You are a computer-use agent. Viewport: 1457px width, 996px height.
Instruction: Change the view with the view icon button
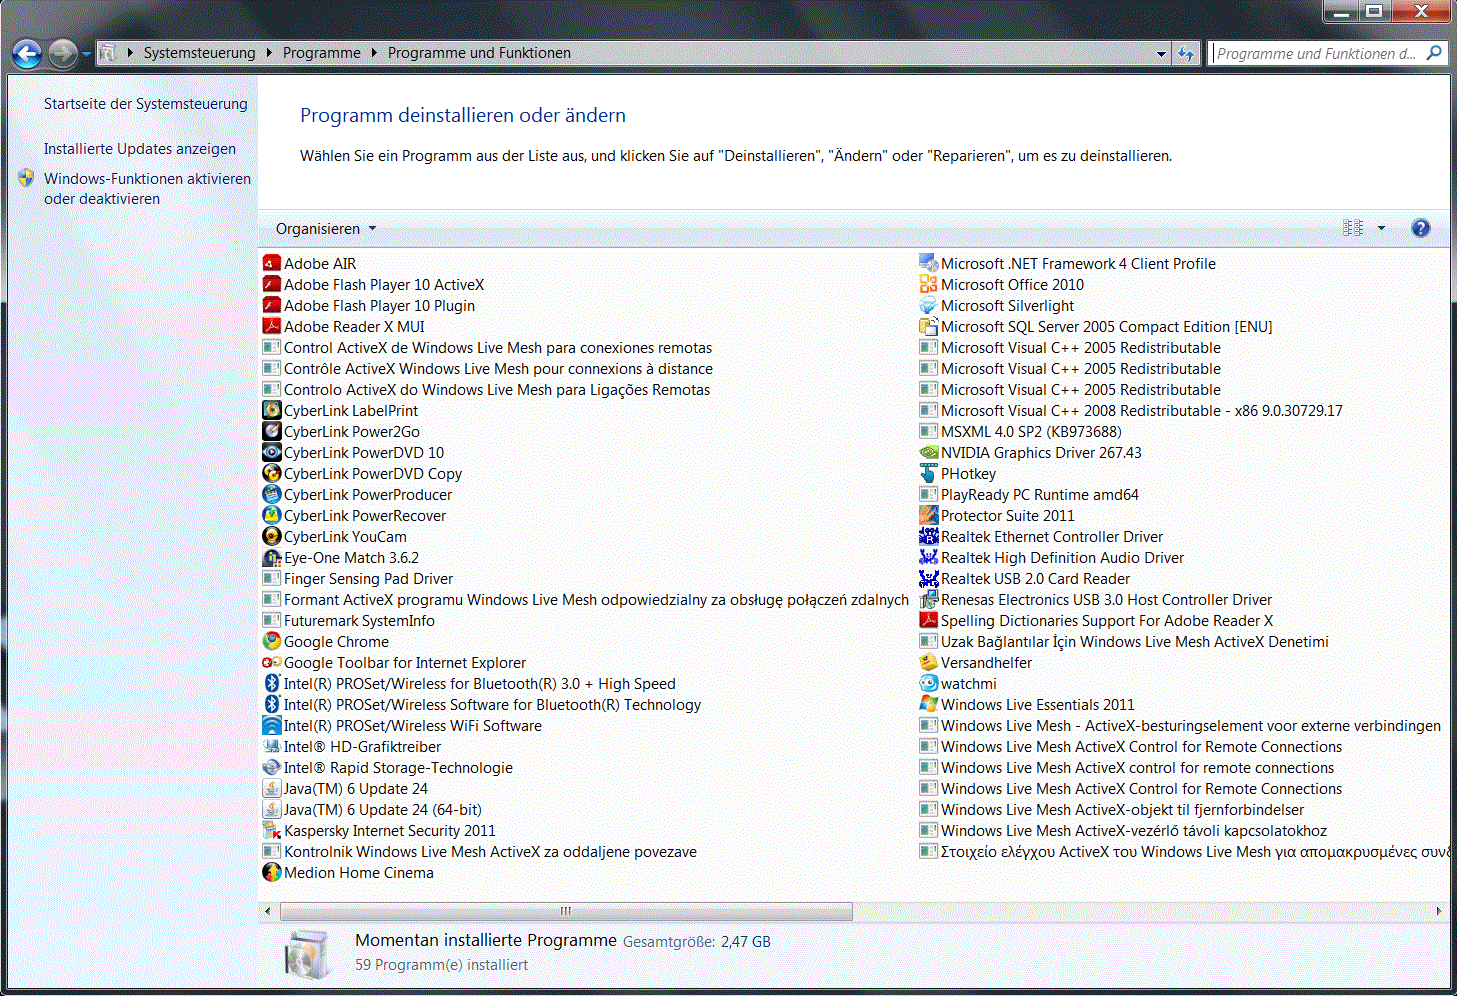[x=1353, y=228]
